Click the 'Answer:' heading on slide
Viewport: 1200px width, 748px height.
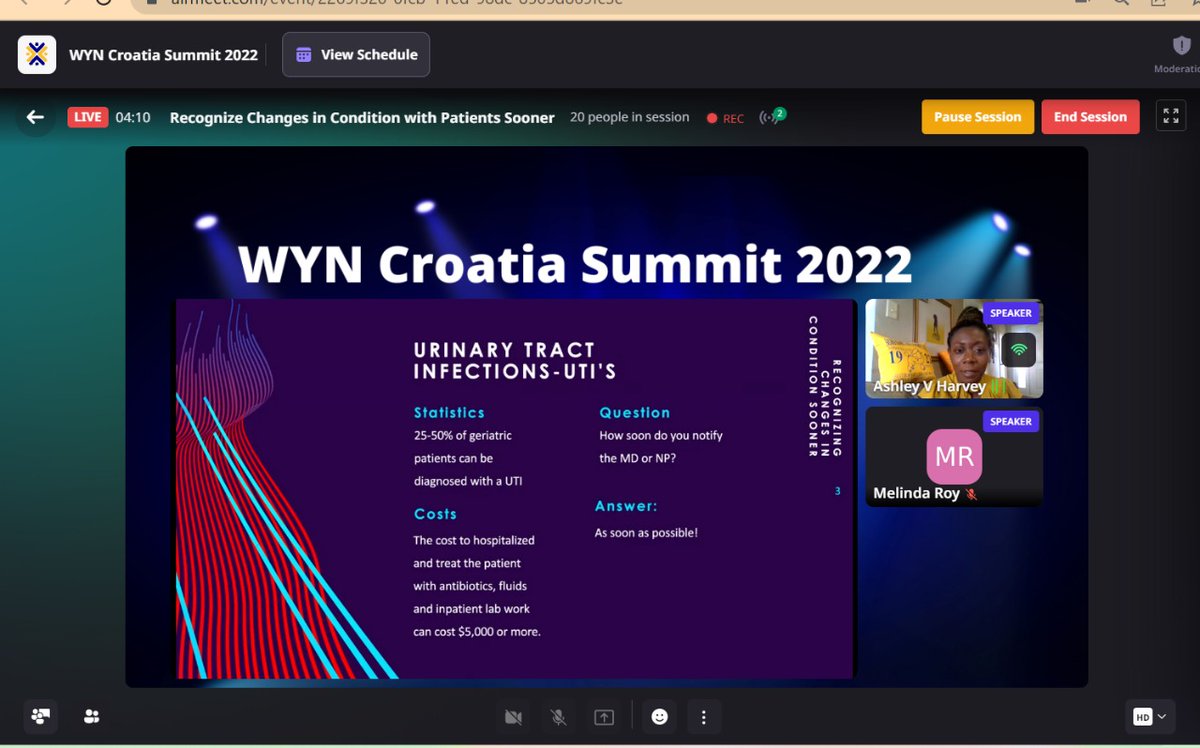626,506
